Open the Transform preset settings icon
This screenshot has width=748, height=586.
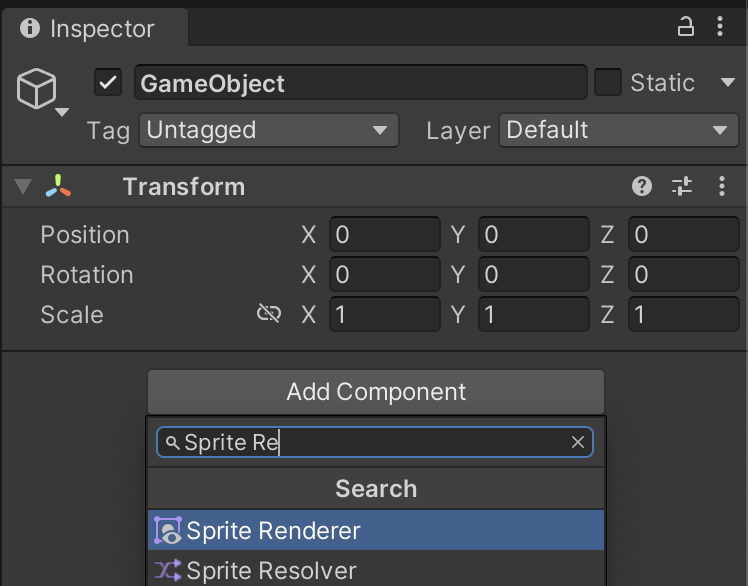pos(682,186)
